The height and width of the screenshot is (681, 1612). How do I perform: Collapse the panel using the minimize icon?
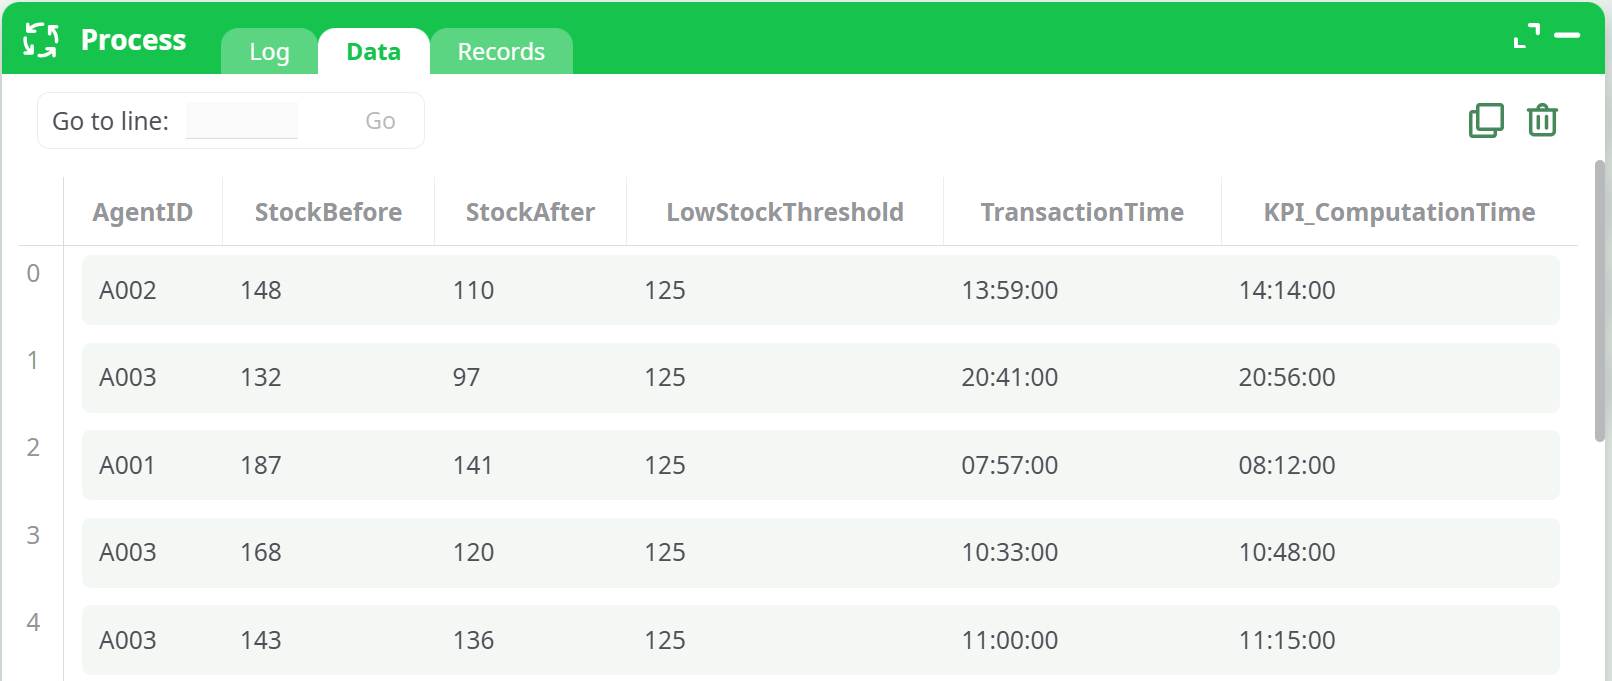click(x=1566, y=33)
